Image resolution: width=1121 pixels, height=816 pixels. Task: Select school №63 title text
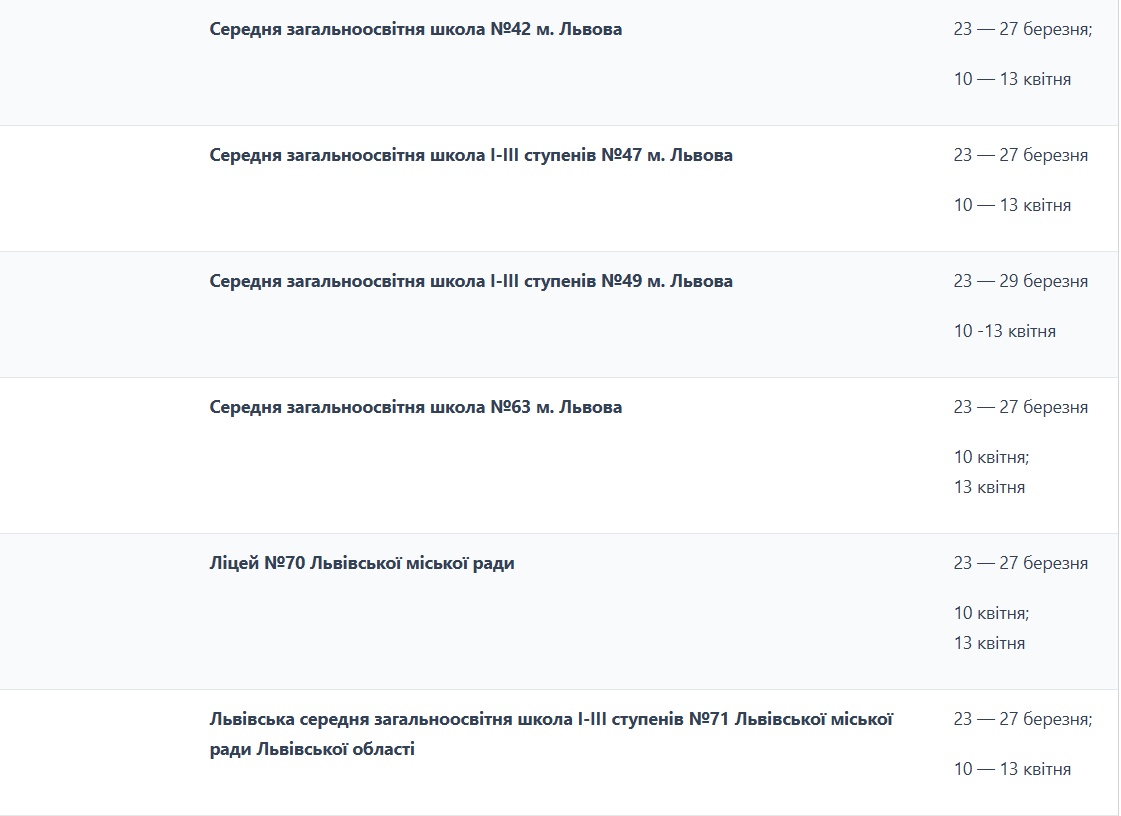415,407
